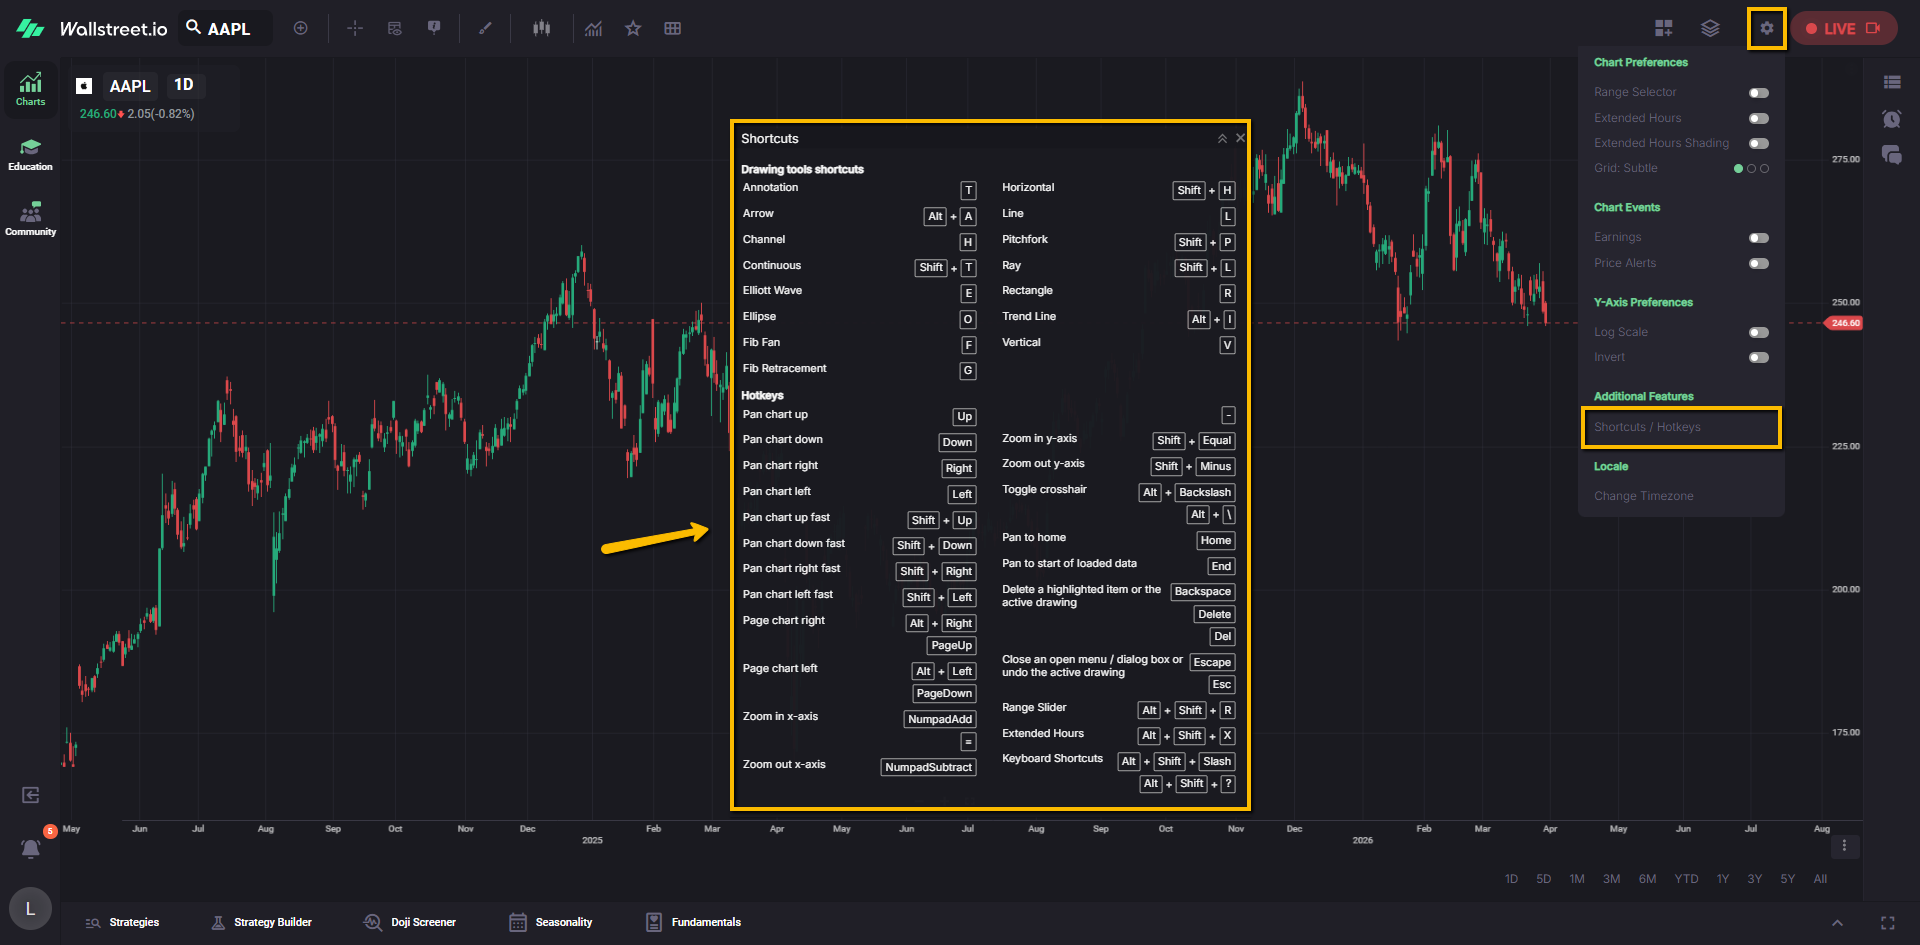Viewport: 1920px width, 945px height.
Task: Open the candlestick chart type icon
Action: 541,28
